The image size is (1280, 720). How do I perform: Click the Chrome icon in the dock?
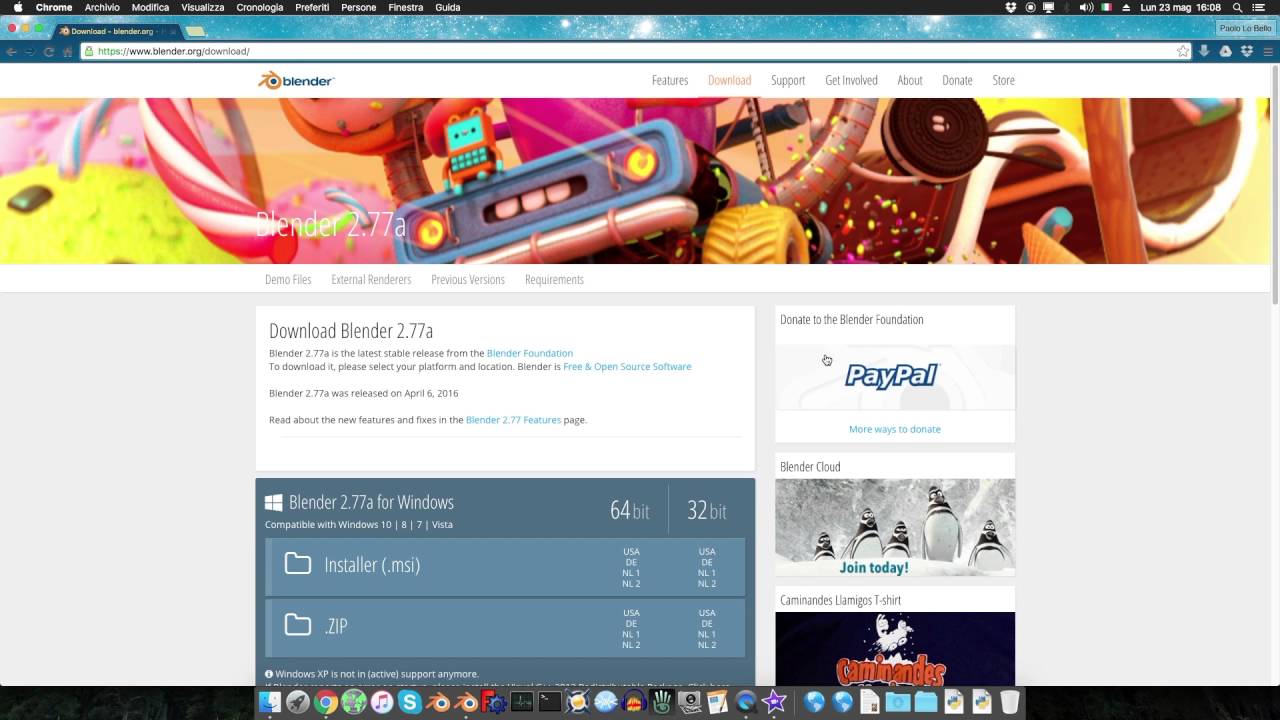click(326, 702)
